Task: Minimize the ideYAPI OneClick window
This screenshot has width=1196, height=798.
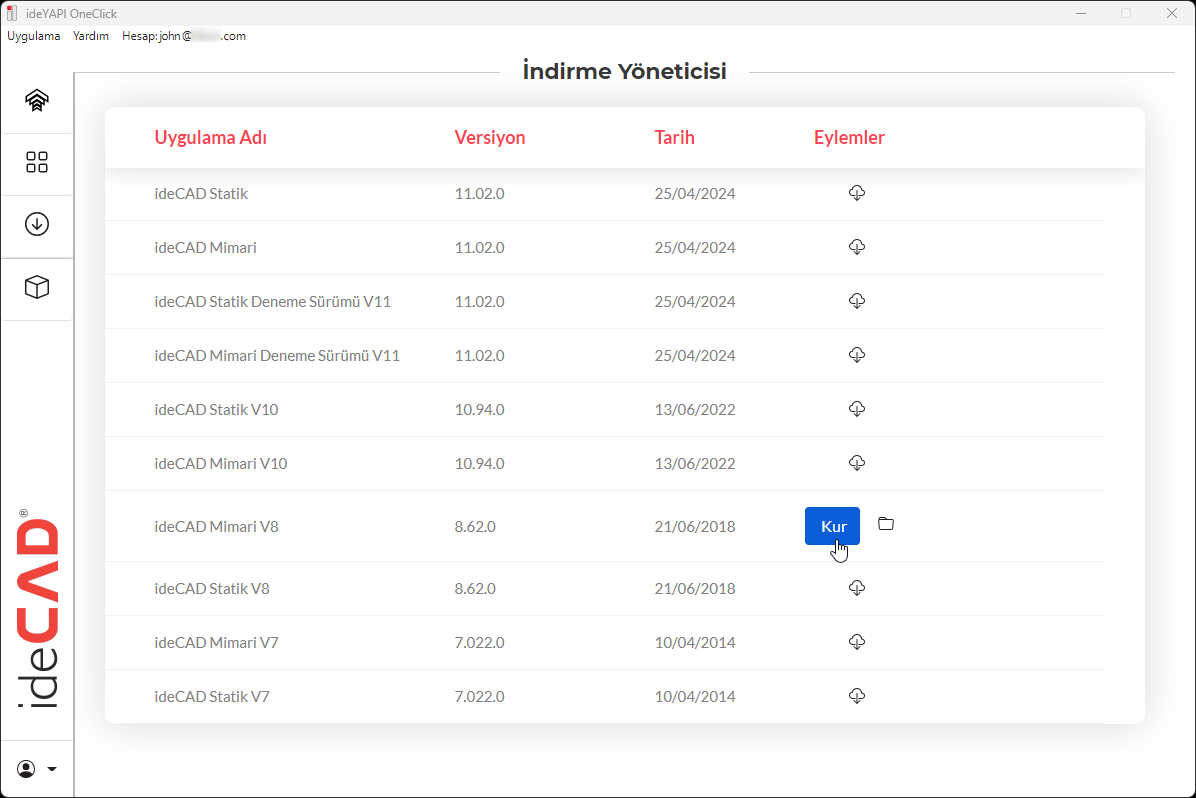Action: coord(1081,13)
